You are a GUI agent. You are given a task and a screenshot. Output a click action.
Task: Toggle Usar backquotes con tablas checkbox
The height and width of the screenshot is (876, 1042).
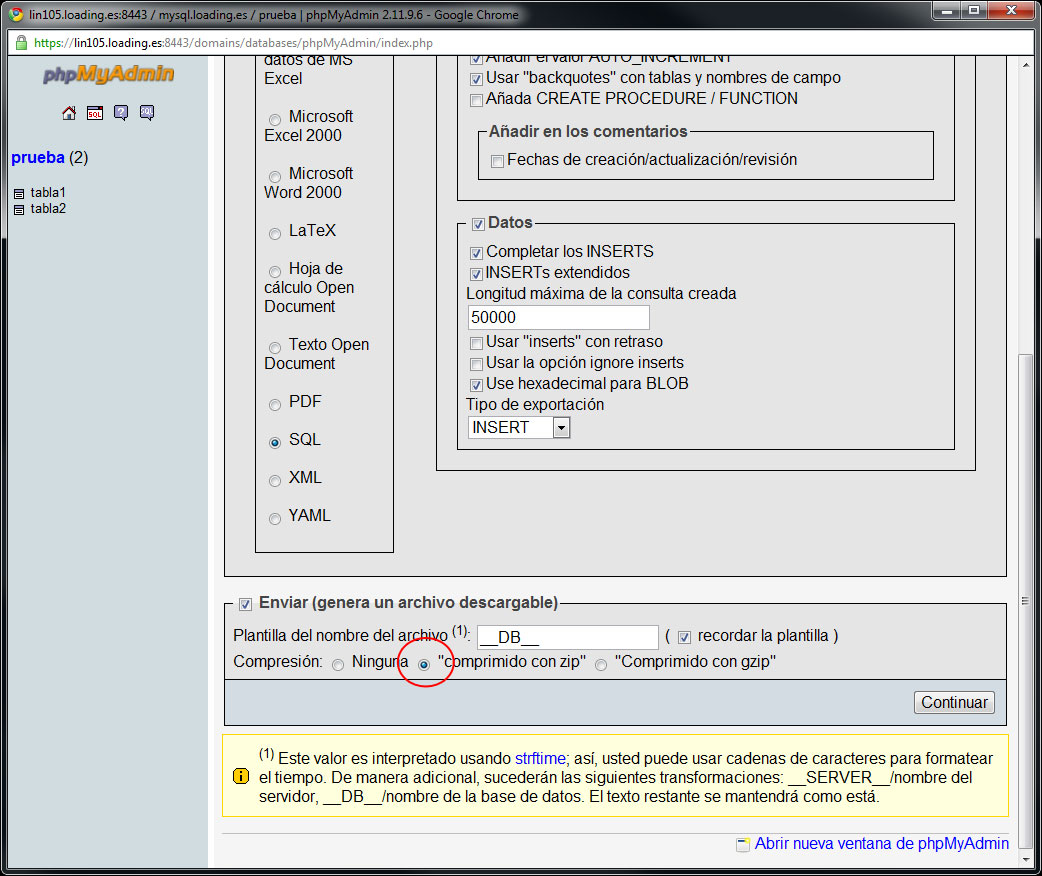coord(476,80)
